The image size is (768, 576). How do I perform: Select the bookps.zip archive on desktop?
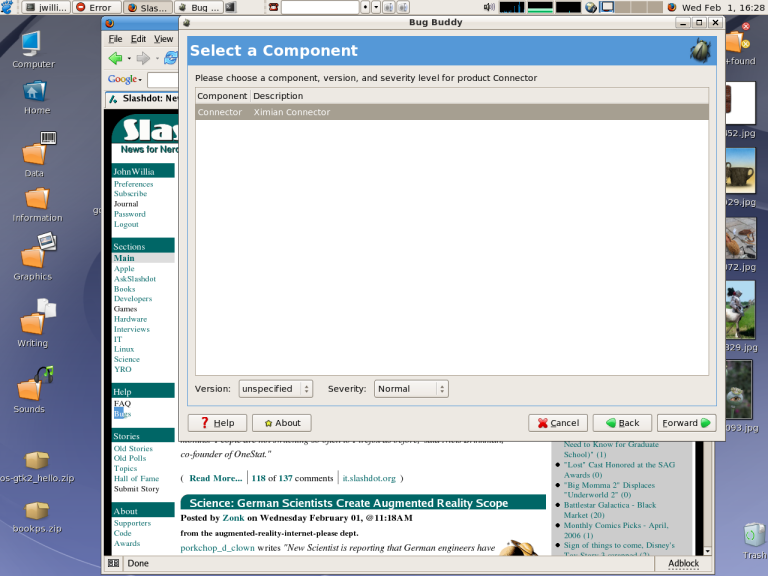tap(37, 517)
